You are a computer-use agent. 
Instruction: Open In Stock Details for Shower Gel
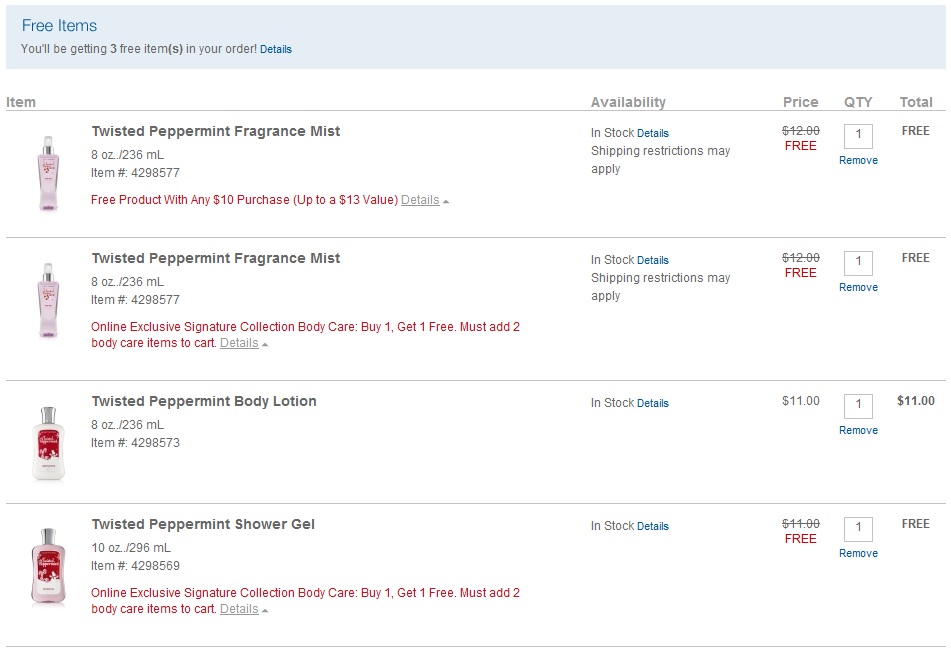coord(653,527)
